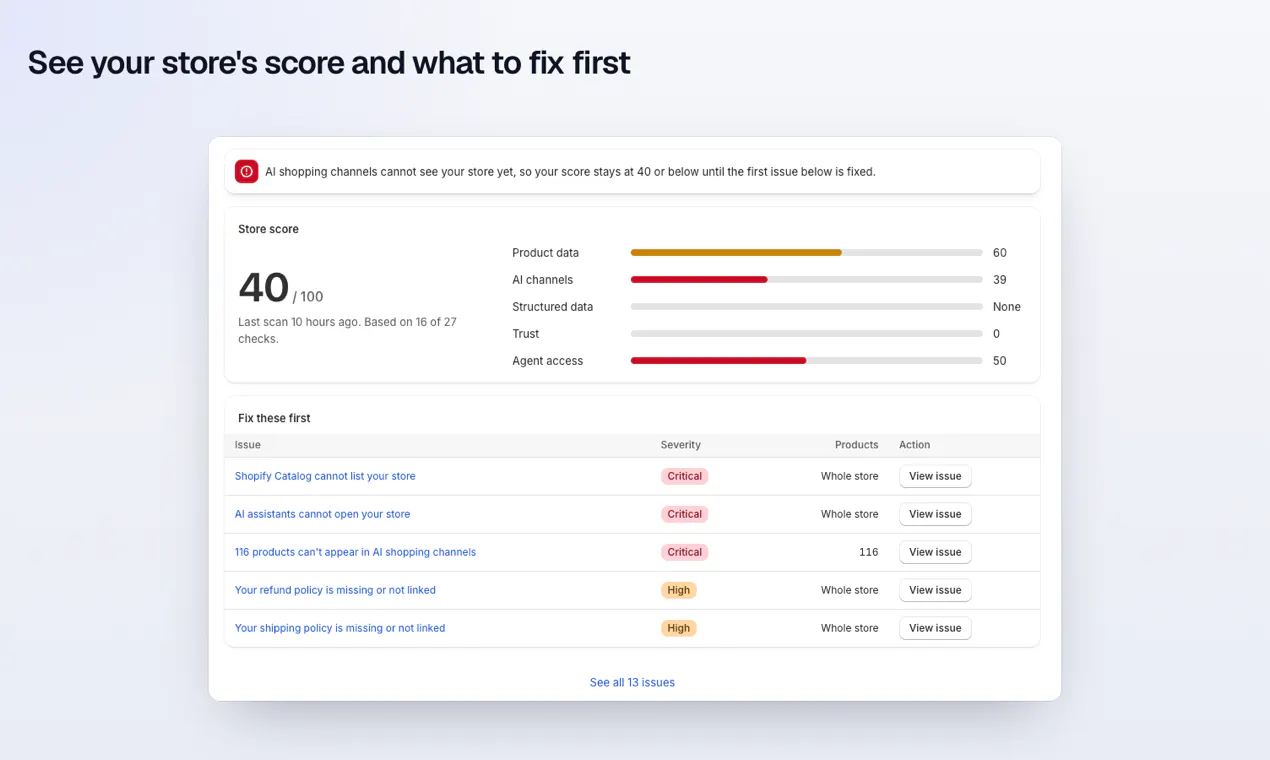Click the 'Fix these first' heading

coord(274,418)
